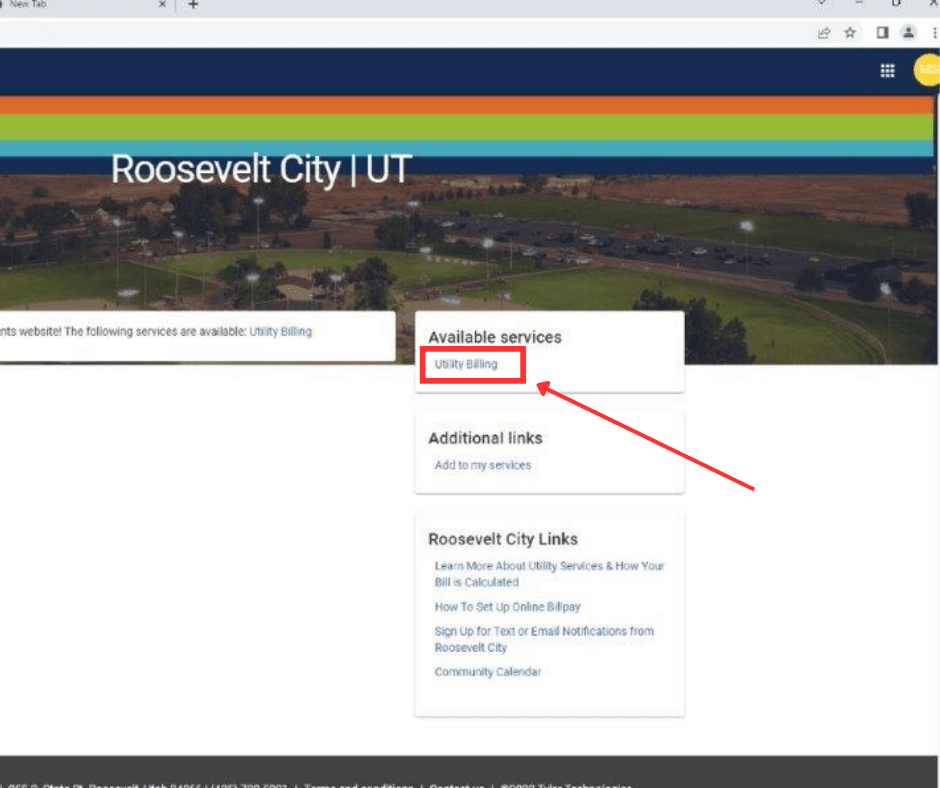This screenshot has width=940, height=788.
Task: Open How To Set Up Online Billpay
Action: (x=506, y=607)
